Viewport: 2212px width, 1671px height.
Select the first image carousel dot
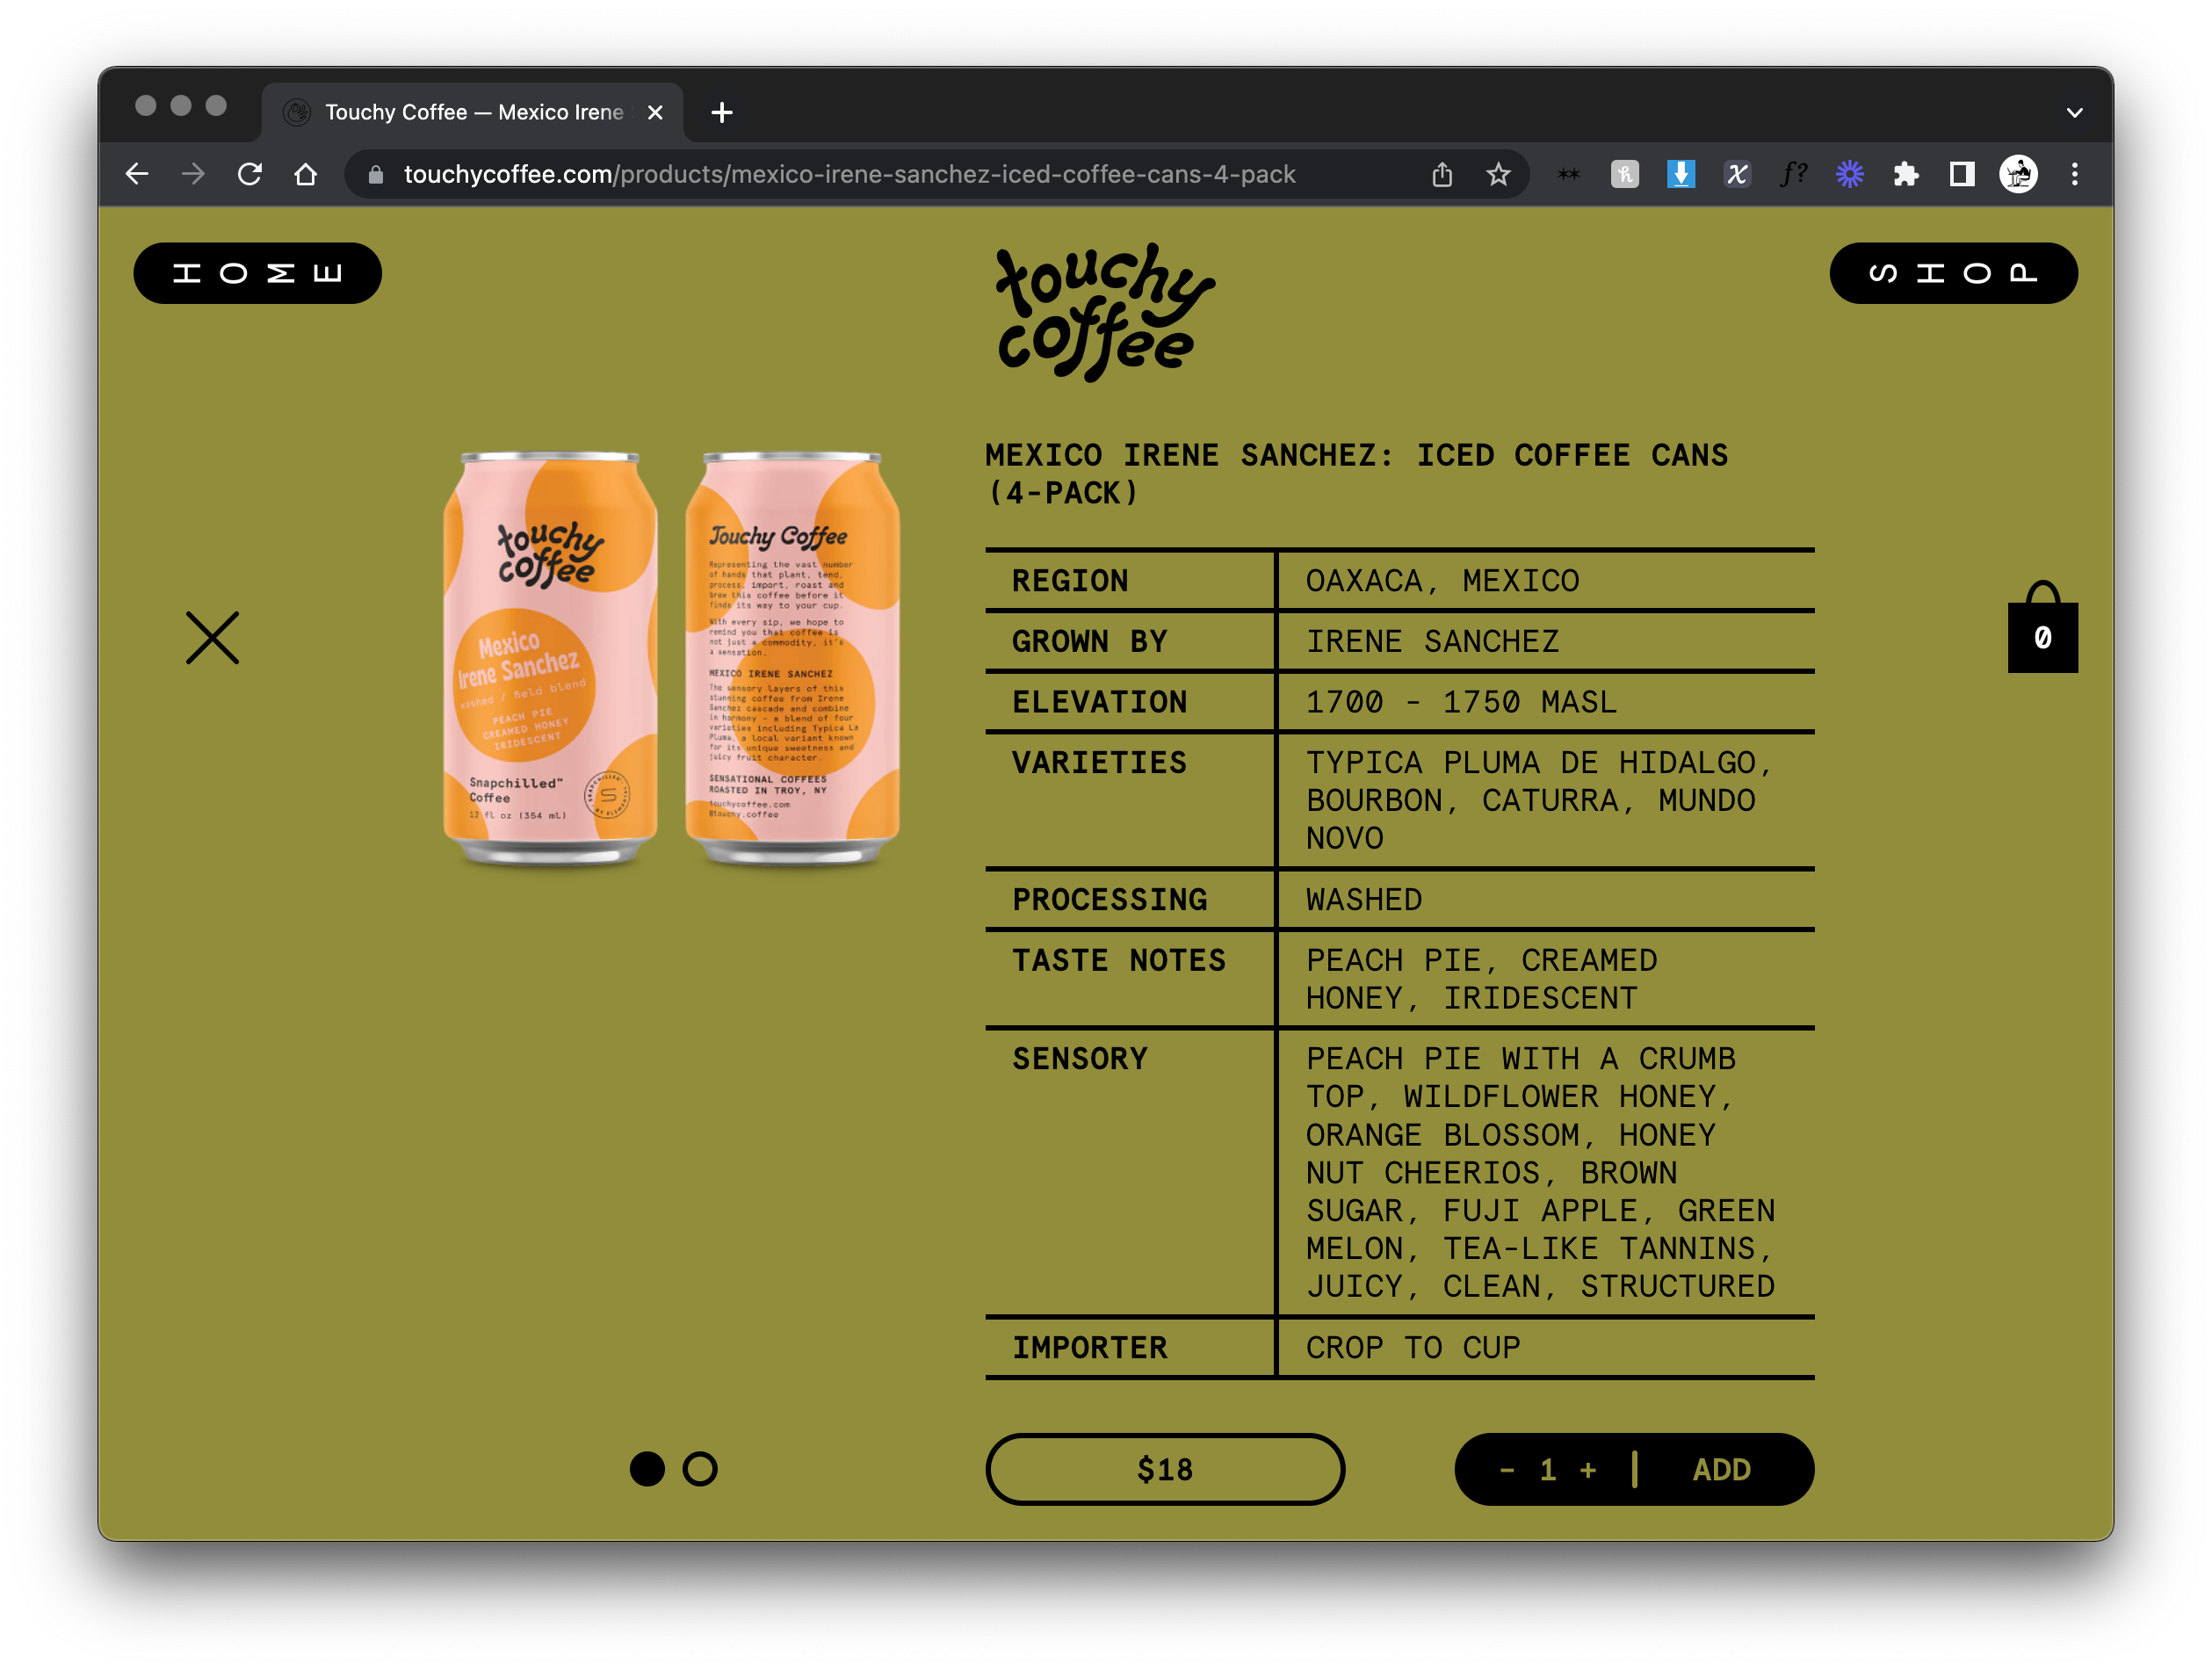(x=647, y=1469)
